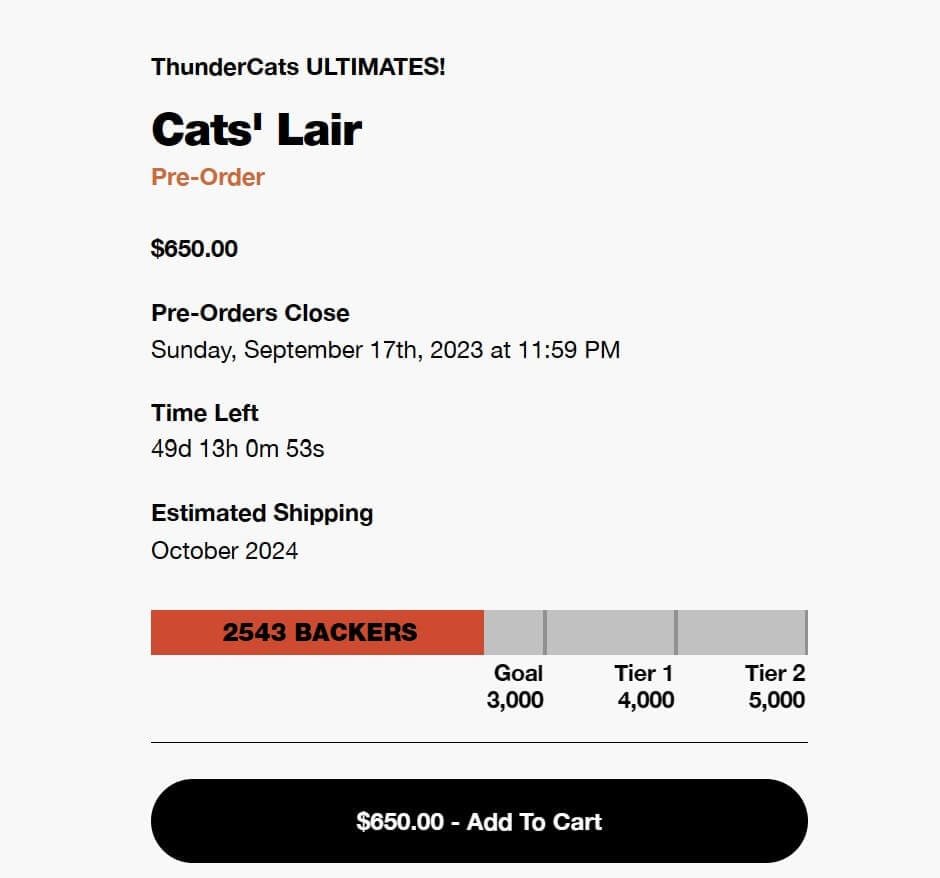Click the Goal 3,000 marker
Screen dimensions: 940x878
coord(515,687)
